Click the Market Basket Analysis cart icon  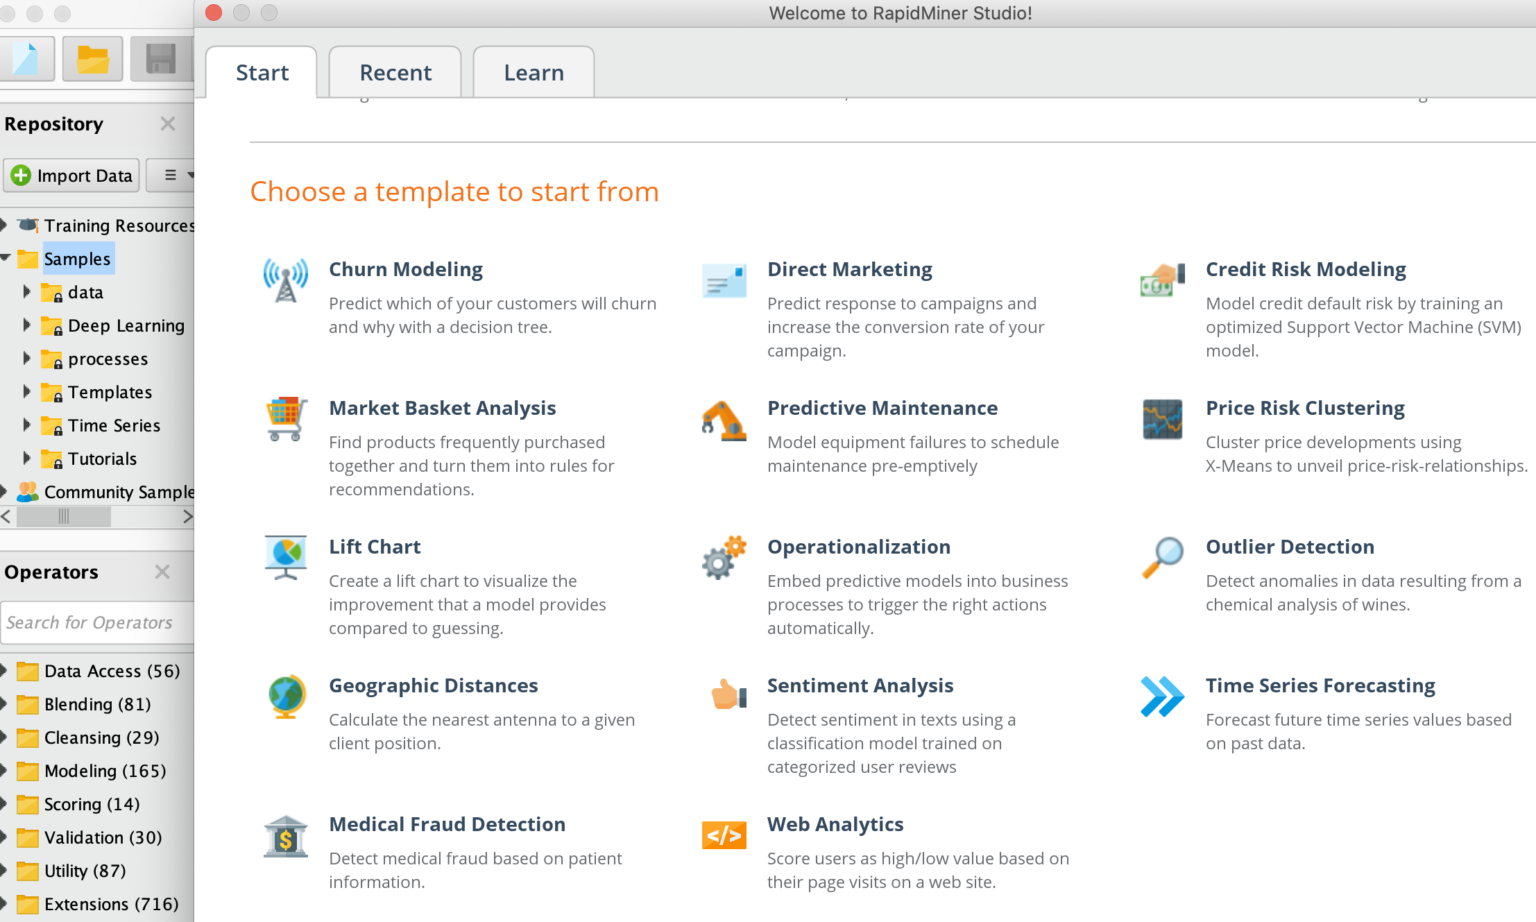click(286, 419)
